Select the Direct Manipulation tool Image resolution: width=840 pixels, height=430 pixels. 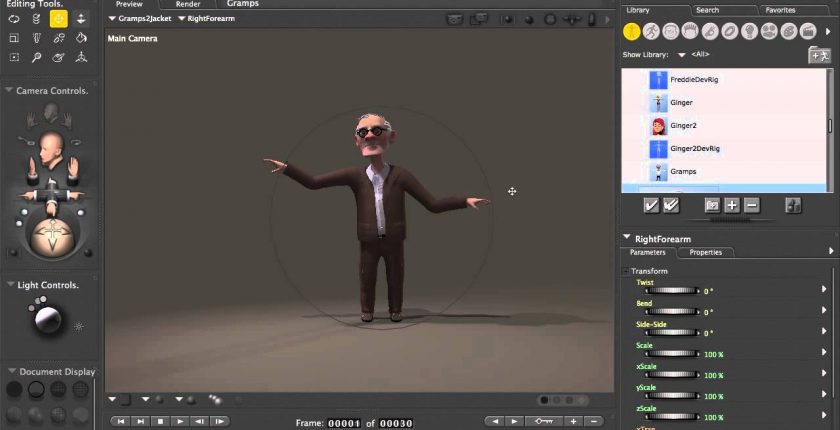pyautogui.click(x=81, y=57)
